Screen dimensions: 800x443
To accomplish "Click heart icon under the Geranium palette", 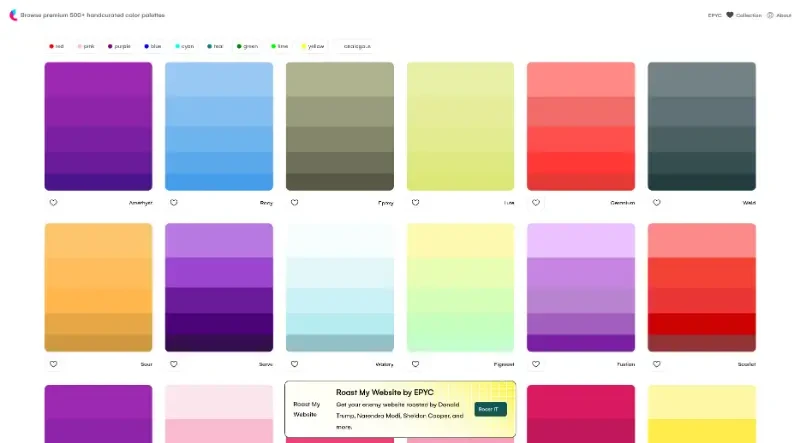I will (536, 202).
